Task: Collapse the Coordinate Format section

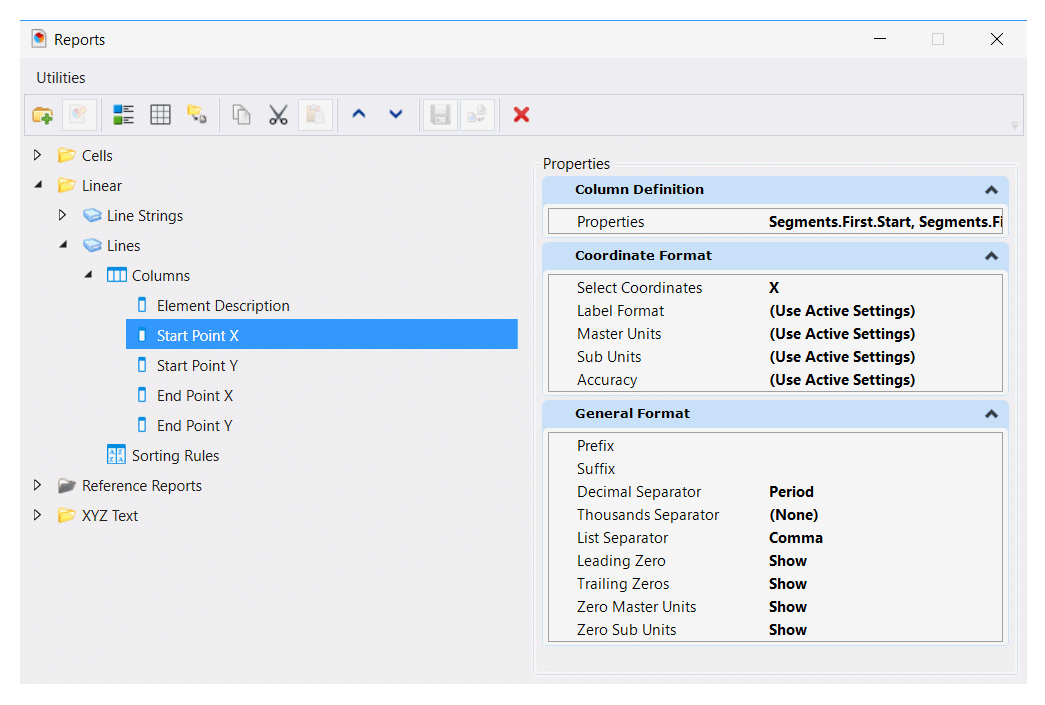Action: 991,256
